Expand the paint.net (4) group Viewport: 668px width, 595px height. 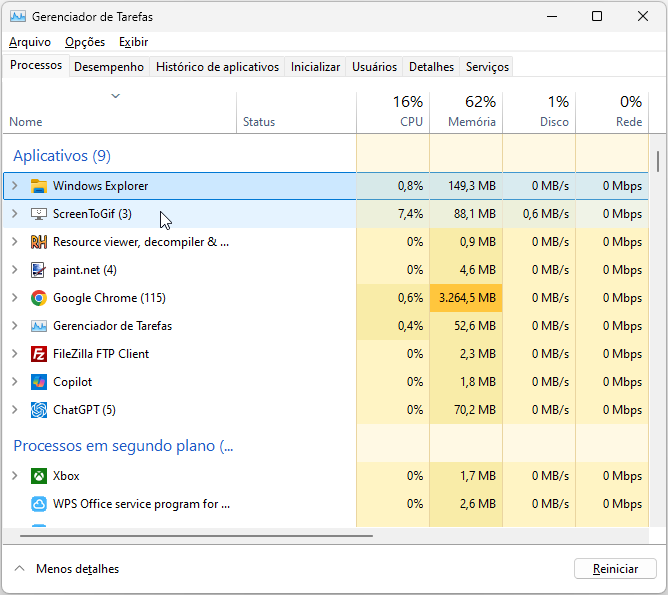coord(14,270)
